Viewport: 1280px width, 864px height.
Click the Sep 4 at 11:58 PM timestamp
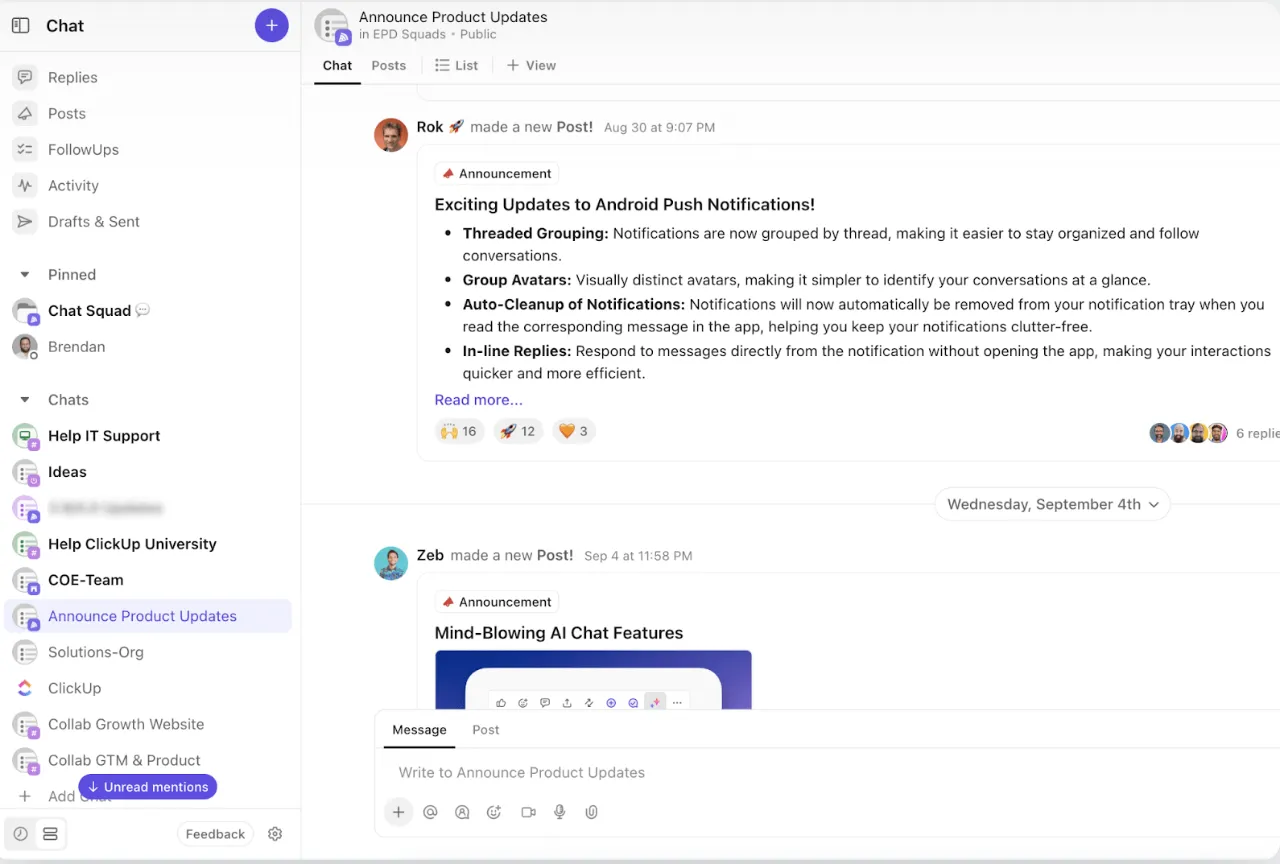[x=638, y=556]
